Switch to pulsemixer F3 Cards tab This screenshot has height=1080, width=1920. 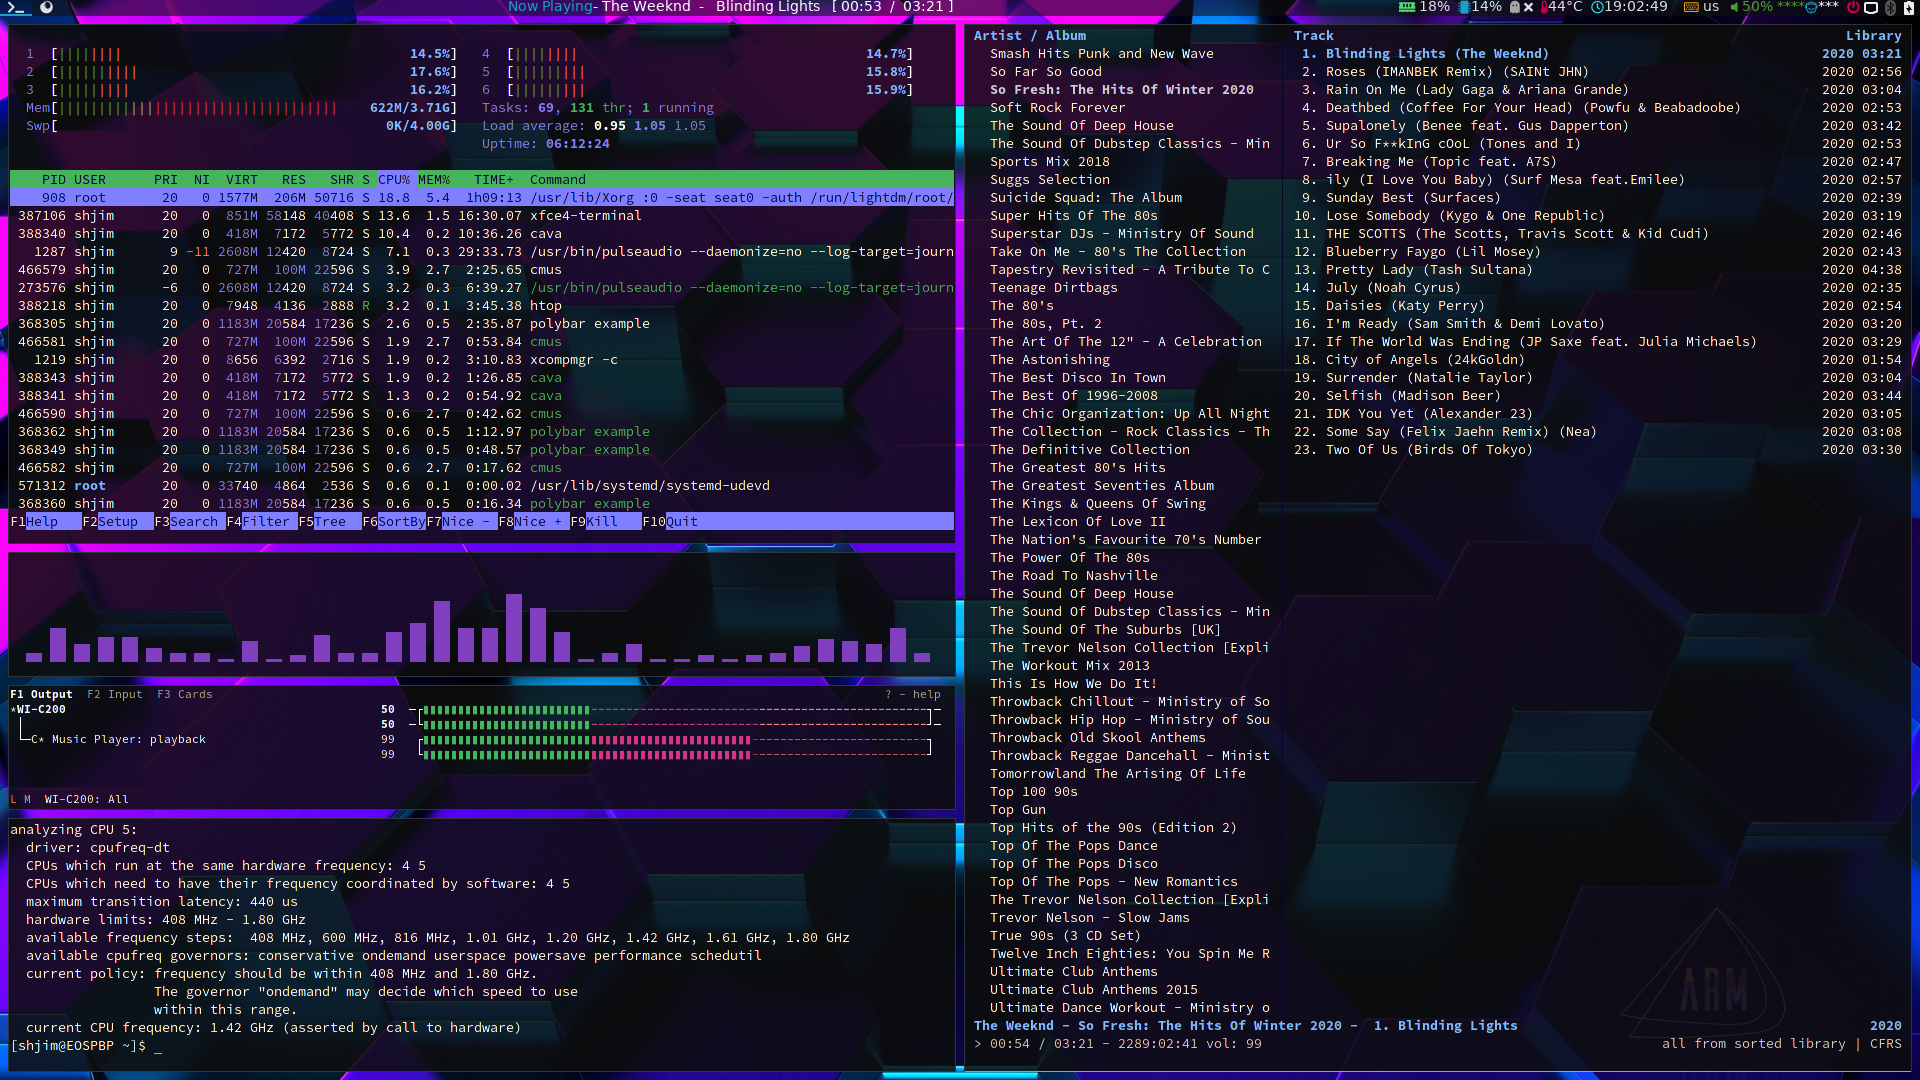pyautogui.click(x=185, y=694)
